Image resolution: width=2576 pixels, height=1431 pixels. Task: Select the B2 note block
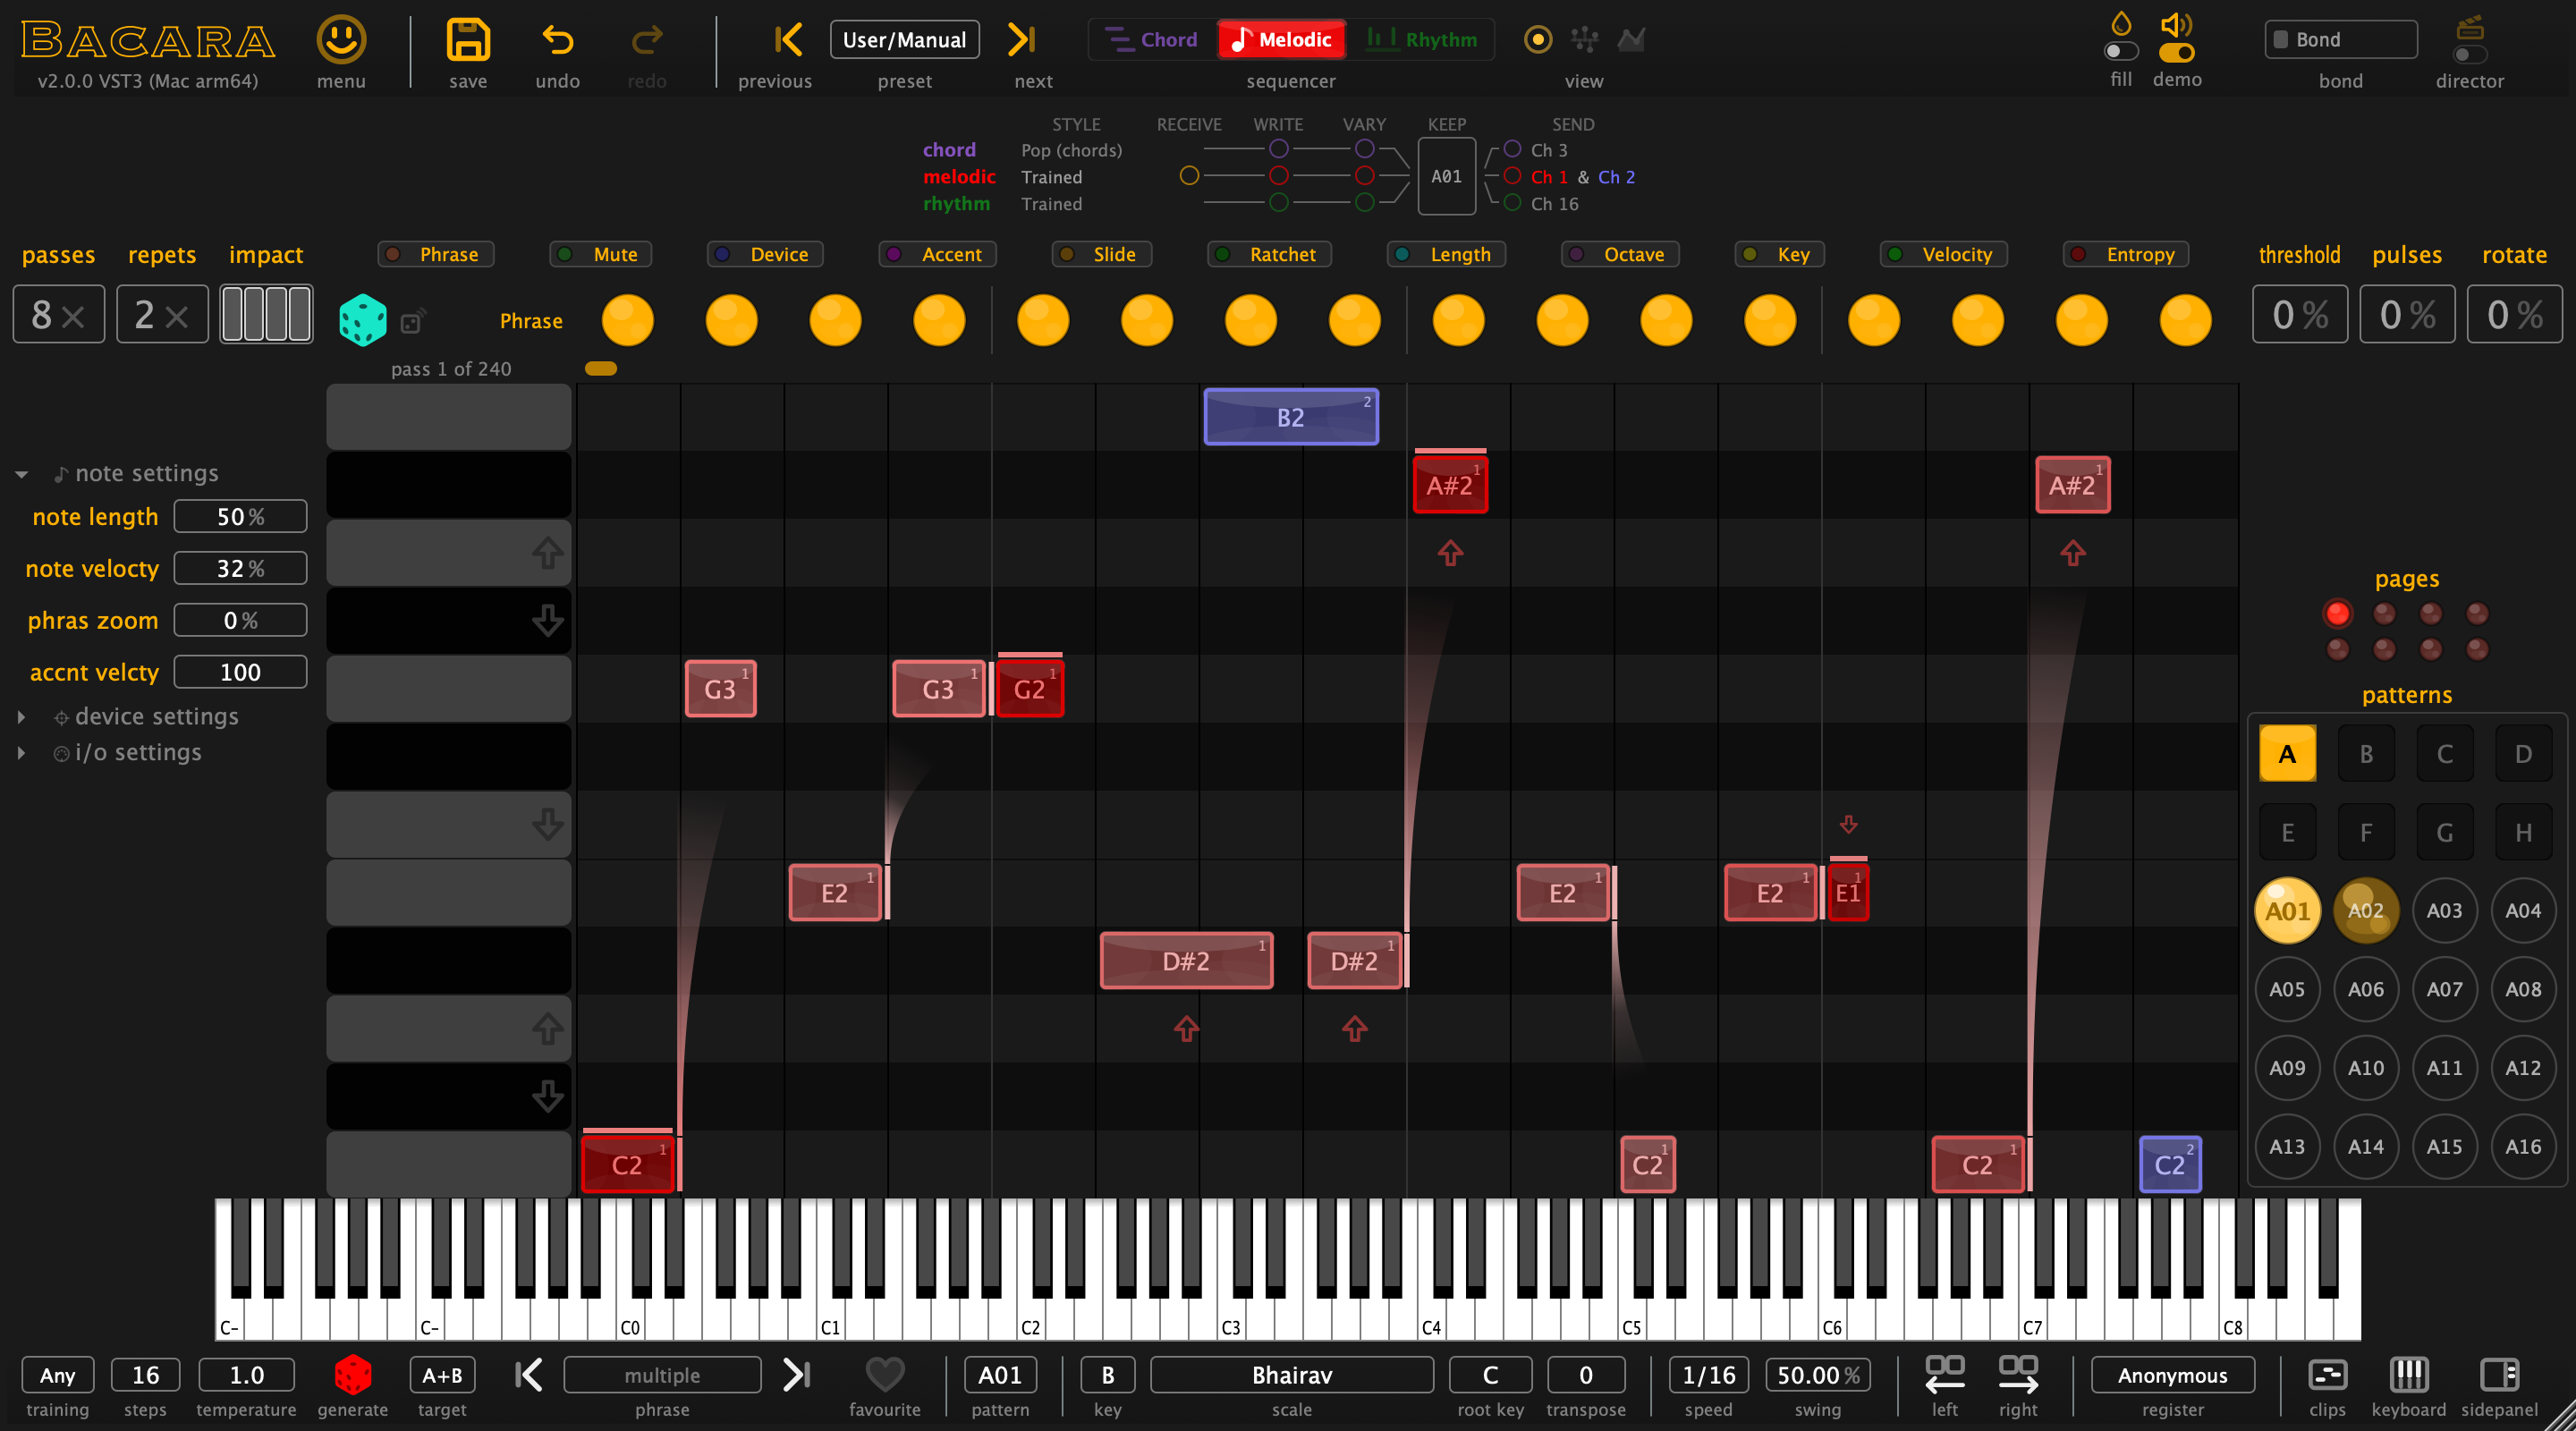(x=1290, y=417)
